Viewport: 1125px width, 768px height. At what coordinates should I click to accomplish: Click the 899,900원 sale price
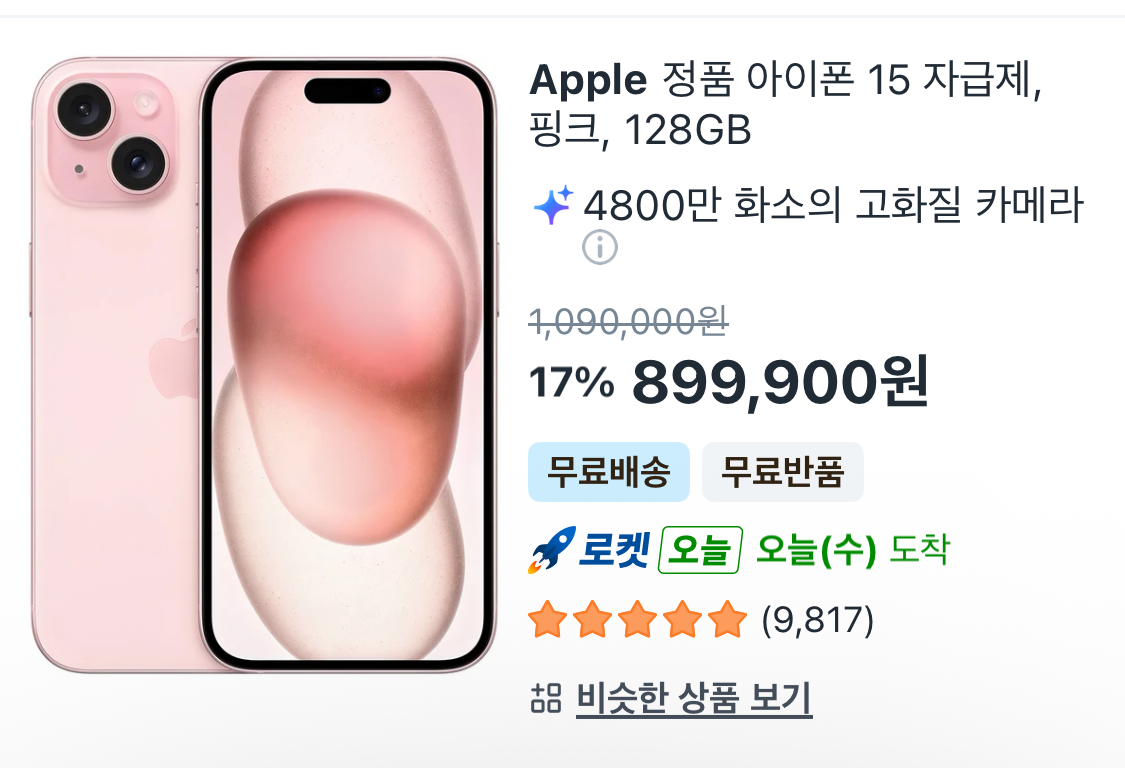(781, 381)
